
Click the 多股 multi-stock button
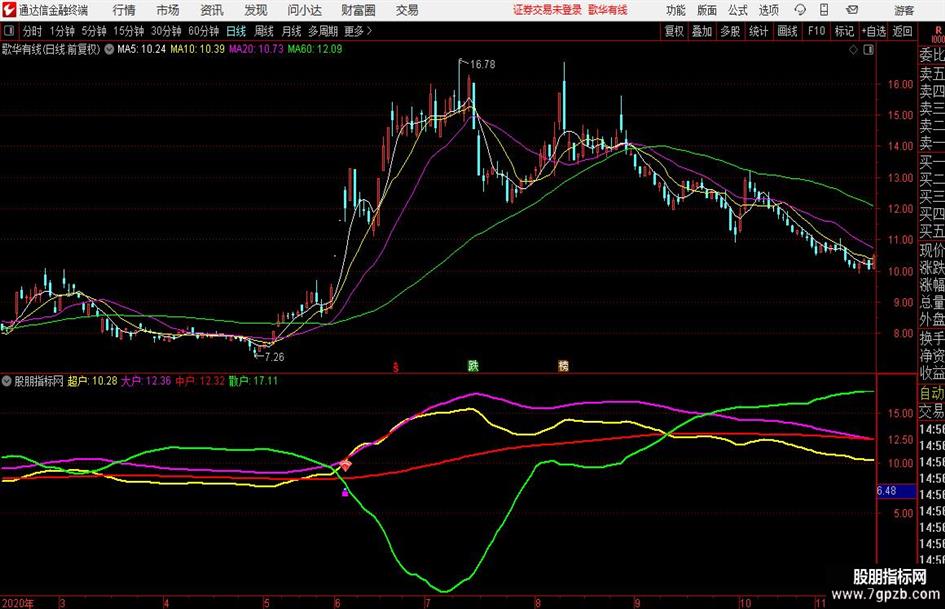point(730,31)
